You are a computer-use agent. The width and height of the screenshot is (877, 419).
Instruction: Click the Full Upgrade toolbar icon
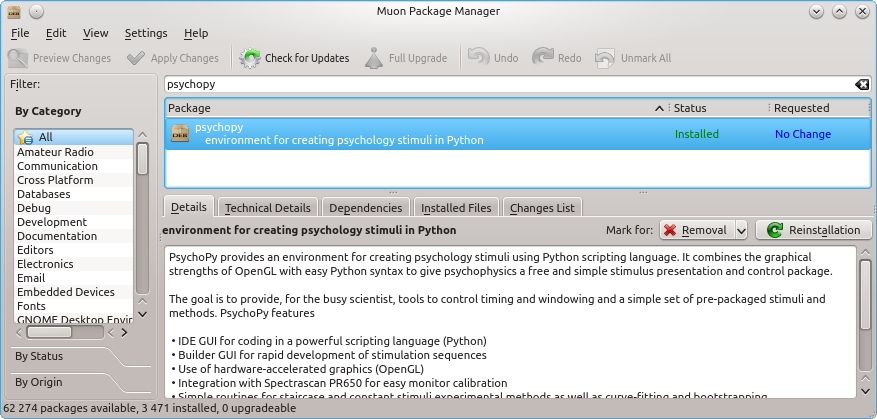[373, 58]
